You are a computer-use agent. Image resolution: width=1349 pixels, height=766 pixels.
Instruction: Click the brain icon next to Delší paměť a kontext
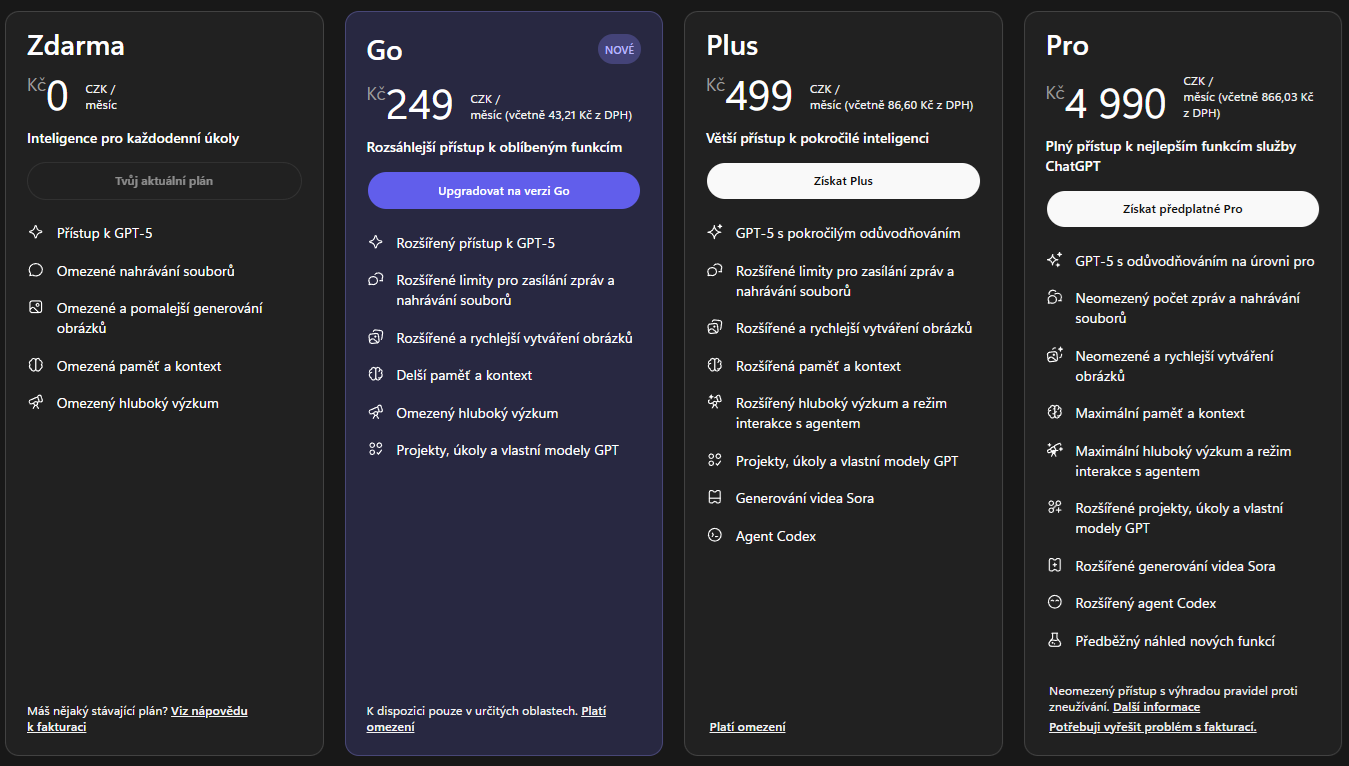(376, 375)
